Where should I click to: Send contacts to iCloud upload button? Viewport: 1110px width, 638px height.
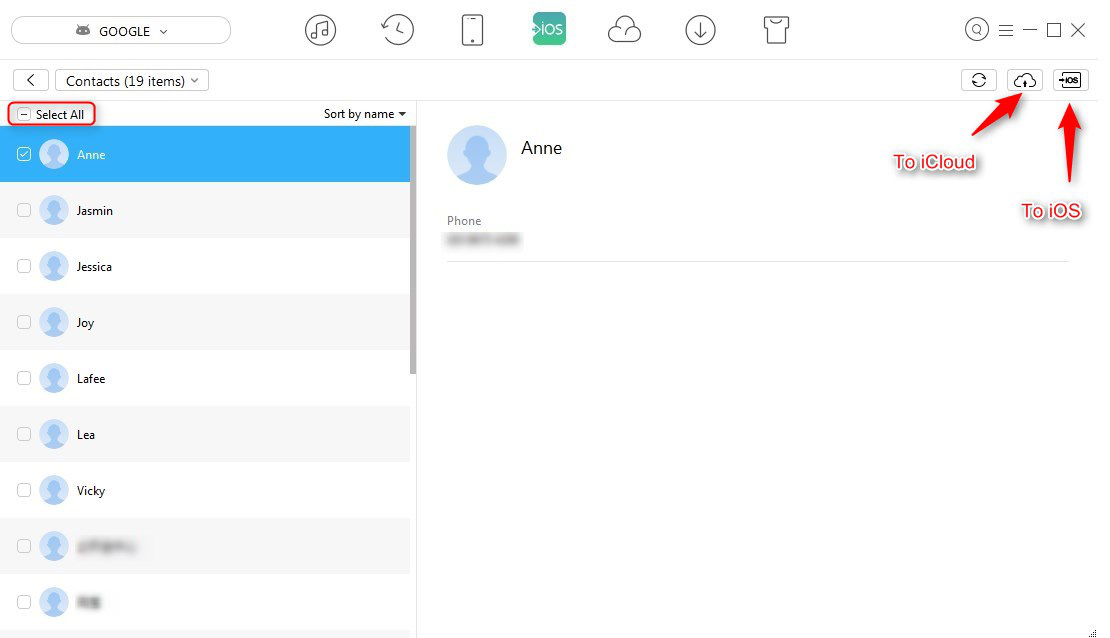(x=1024, y=80)
